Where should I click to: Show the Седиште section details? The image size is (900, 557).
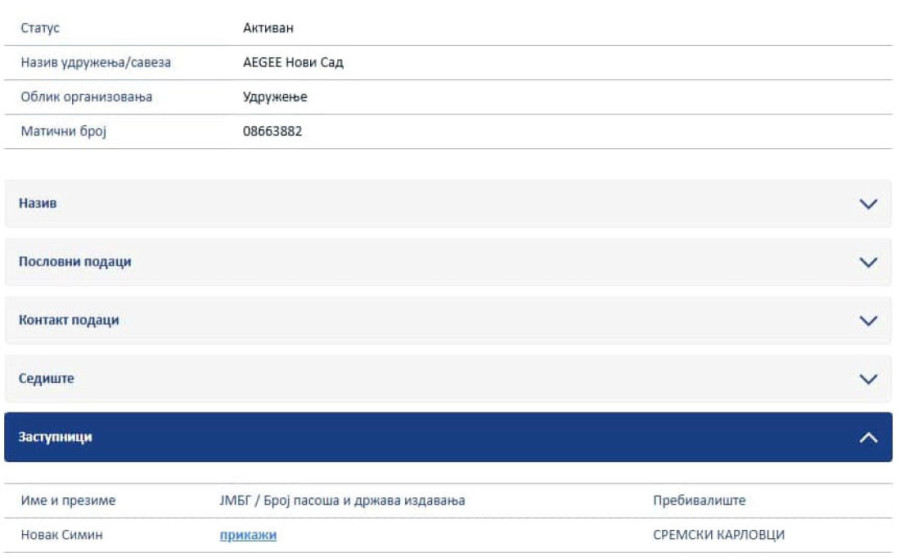47,379
